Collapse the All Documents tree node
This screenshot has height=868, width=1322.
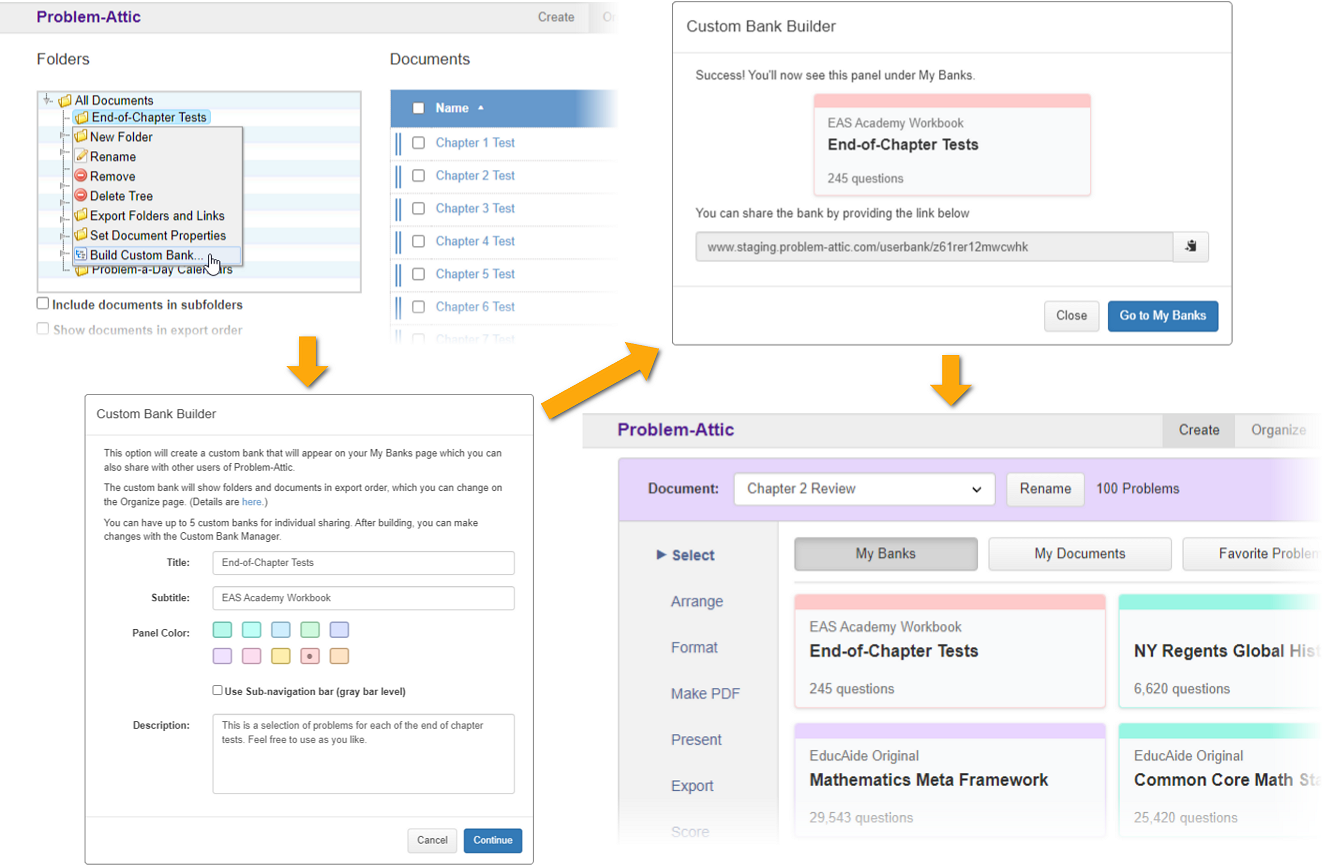click(x=47, y=100)
